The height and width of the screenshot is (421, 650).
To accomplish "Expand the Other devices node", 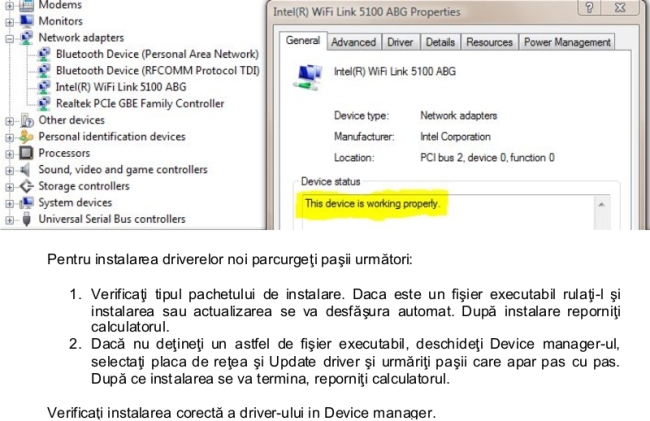I will click(x=9, y=121).
